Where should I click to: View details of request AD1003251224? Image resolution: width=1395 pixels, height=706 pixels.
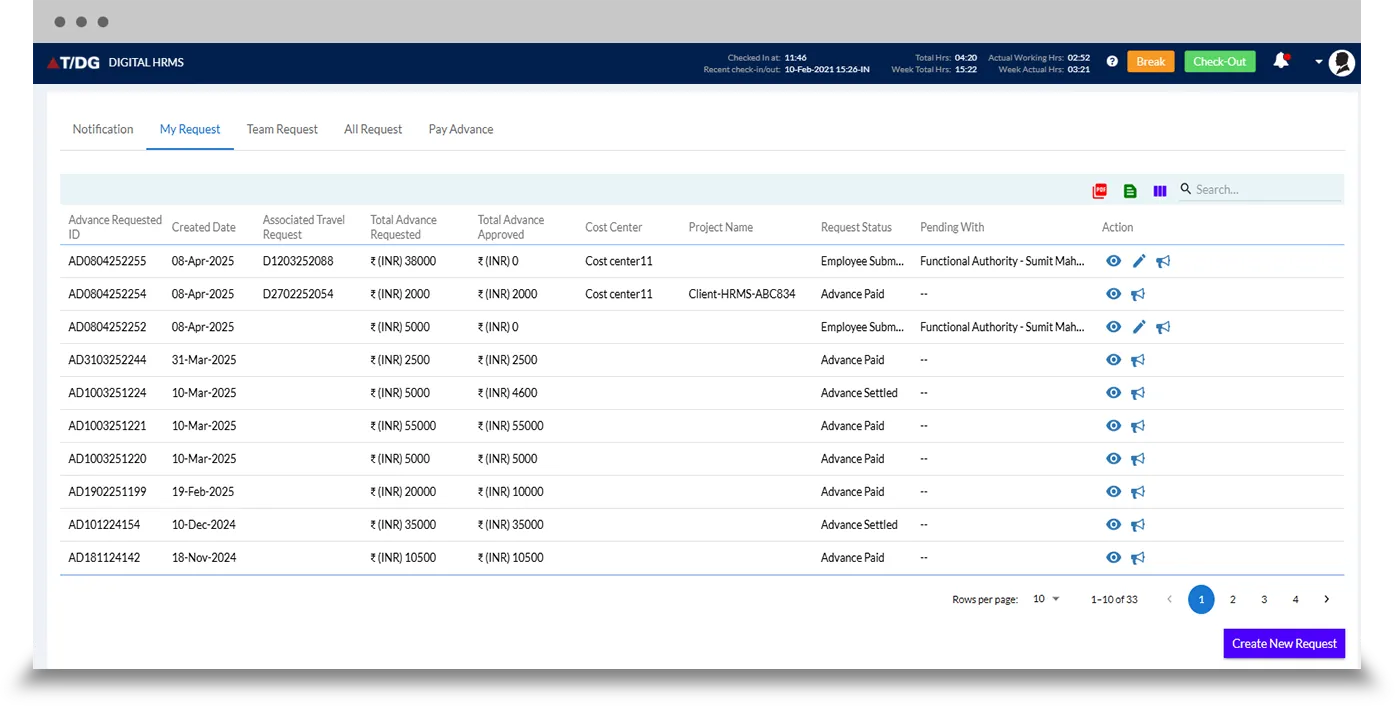pos(1114,393)
